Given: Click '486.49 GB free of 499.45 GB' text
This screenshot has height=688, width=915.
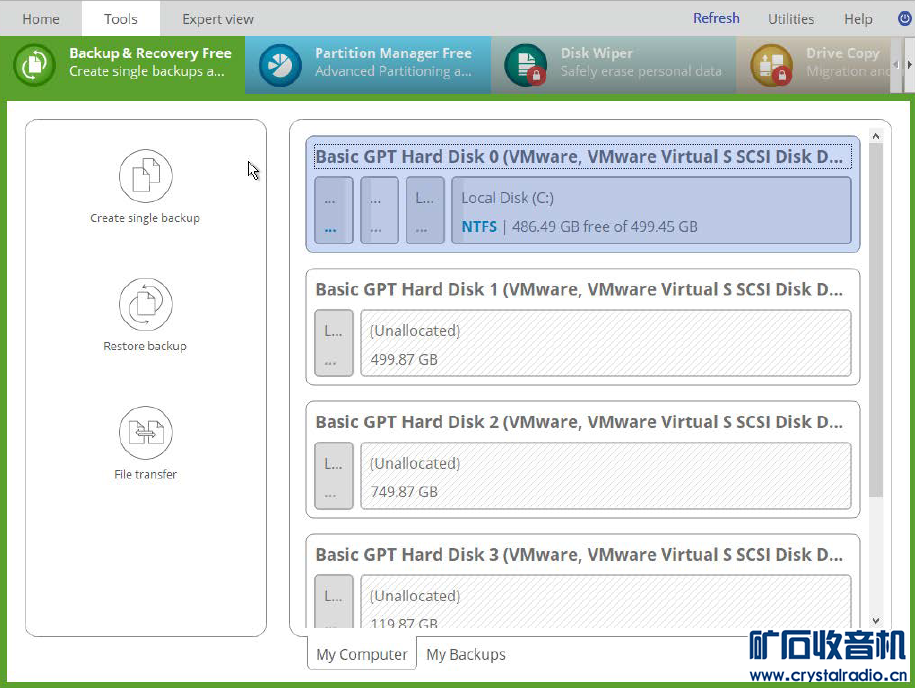Looking at the screenshot, I should [605, 226].
